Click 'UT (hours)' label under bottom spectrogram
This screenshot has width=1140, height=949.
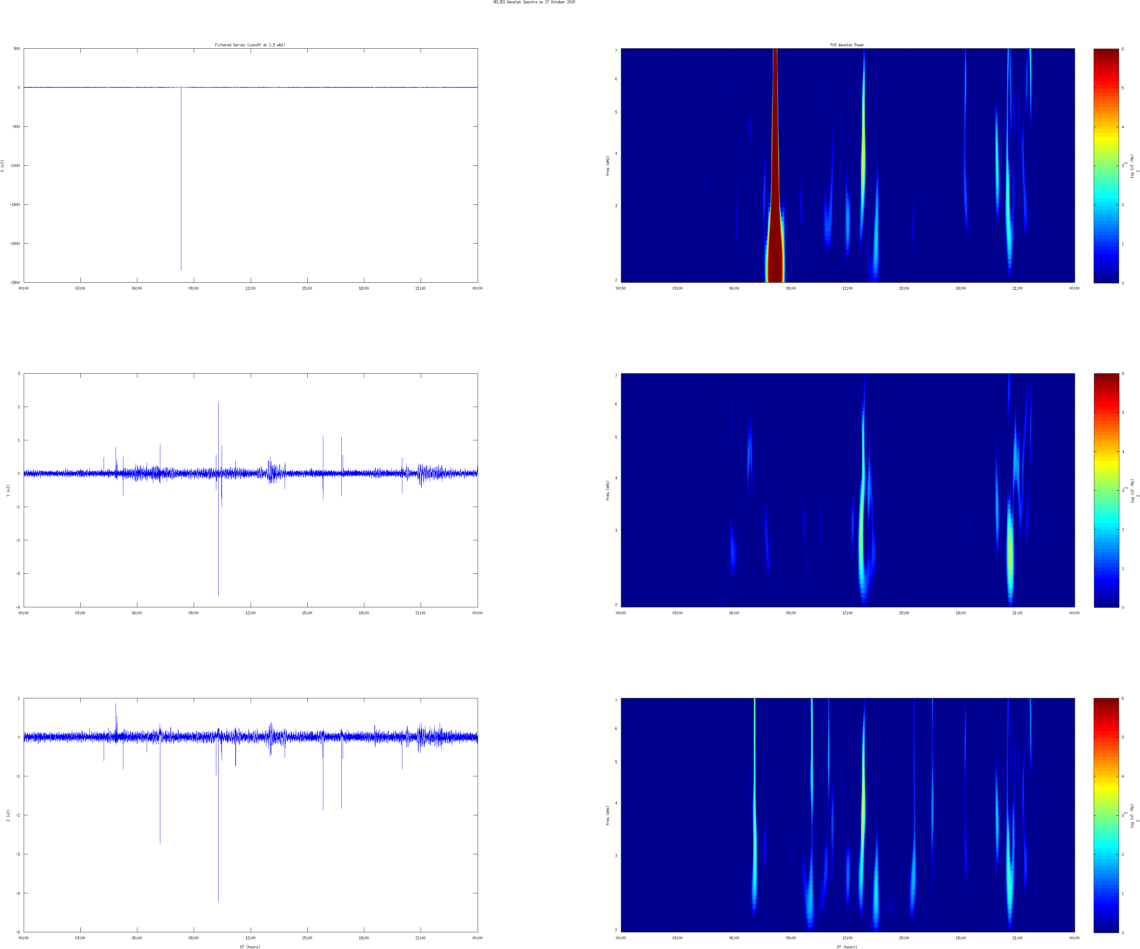[847, 947]
